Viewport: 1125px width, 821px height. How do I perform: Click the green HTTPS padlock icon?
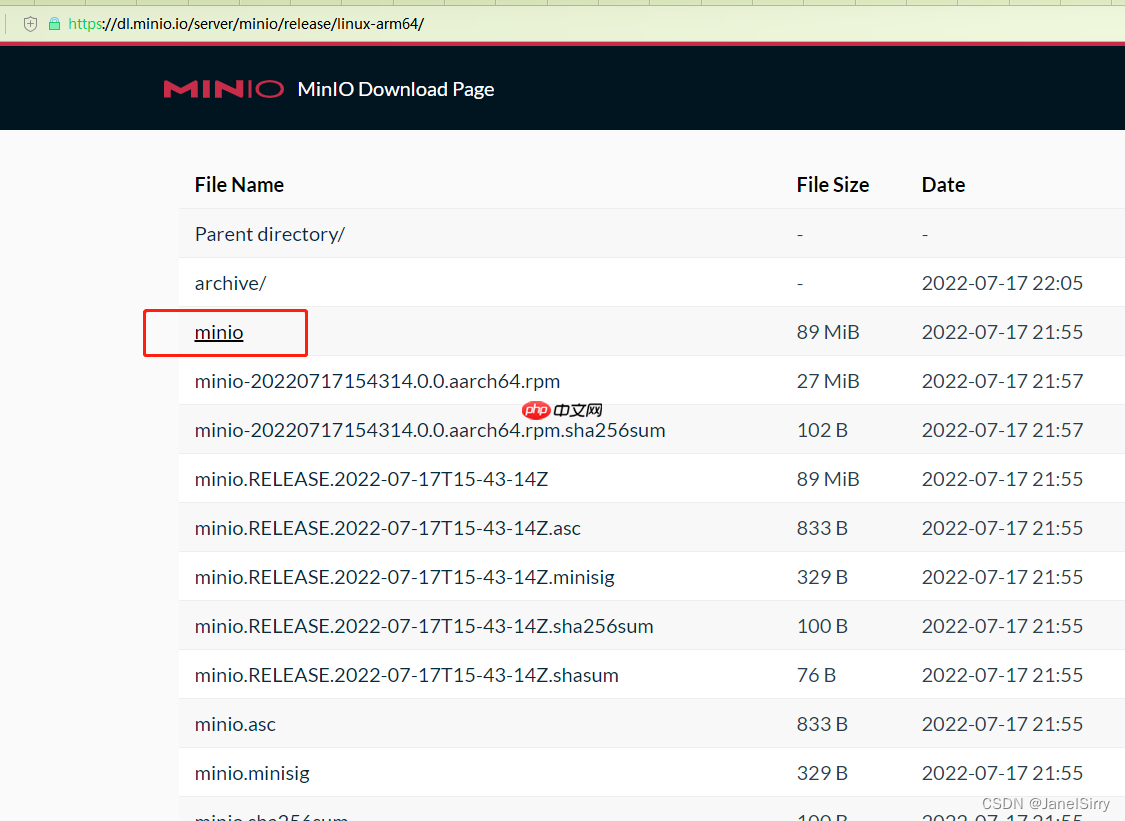pyautogui.click(x=55, y=23)
